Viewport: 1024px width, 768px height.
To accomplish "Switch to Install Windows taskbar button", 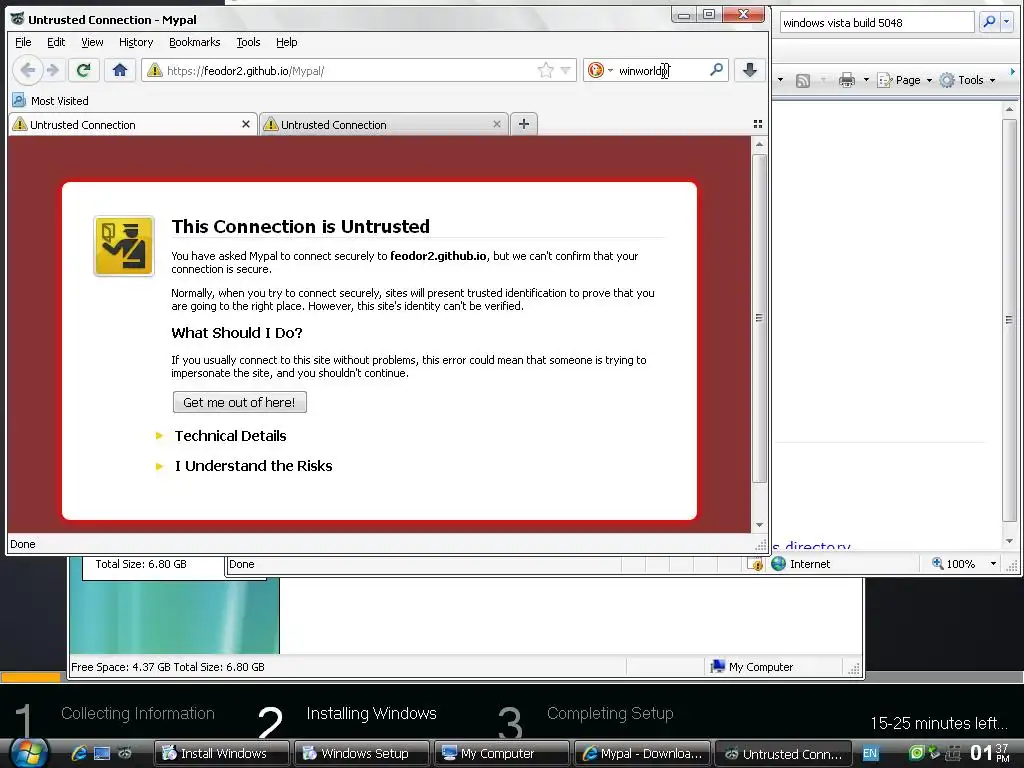I will pos(222,753).
